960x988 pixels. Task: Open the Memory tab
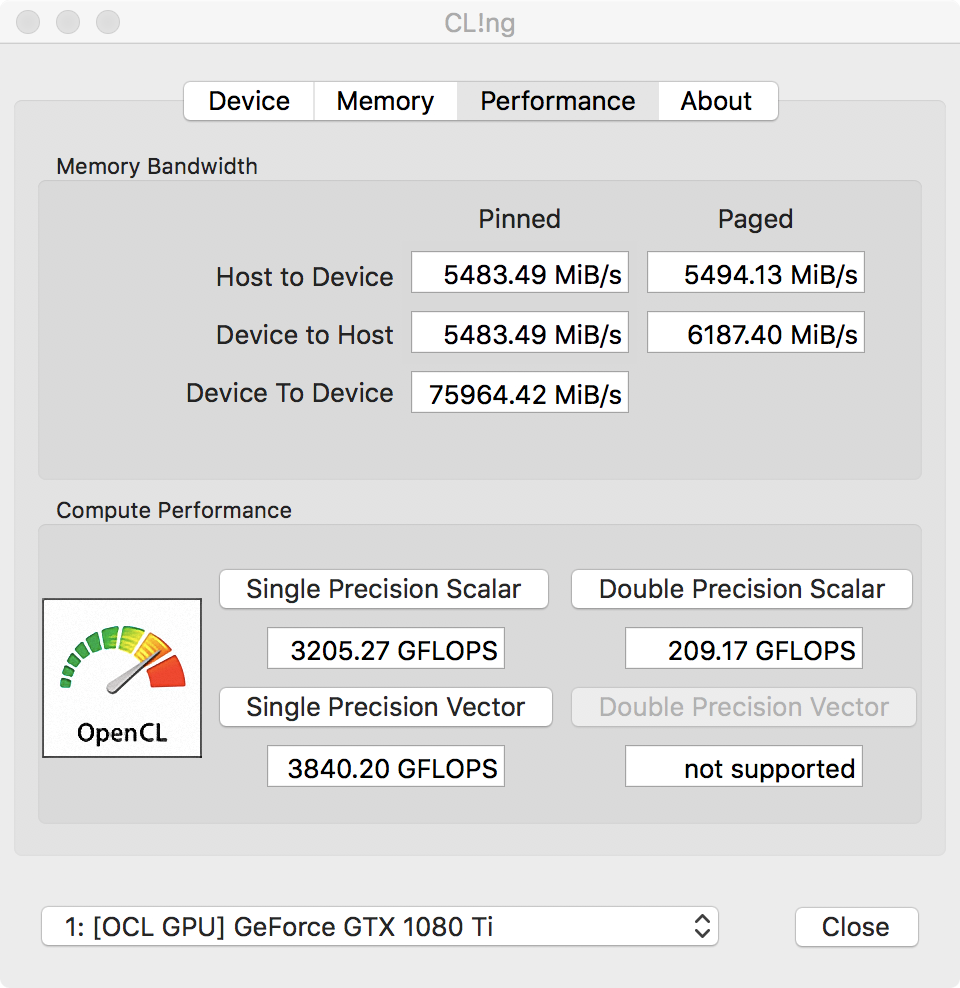385,101
